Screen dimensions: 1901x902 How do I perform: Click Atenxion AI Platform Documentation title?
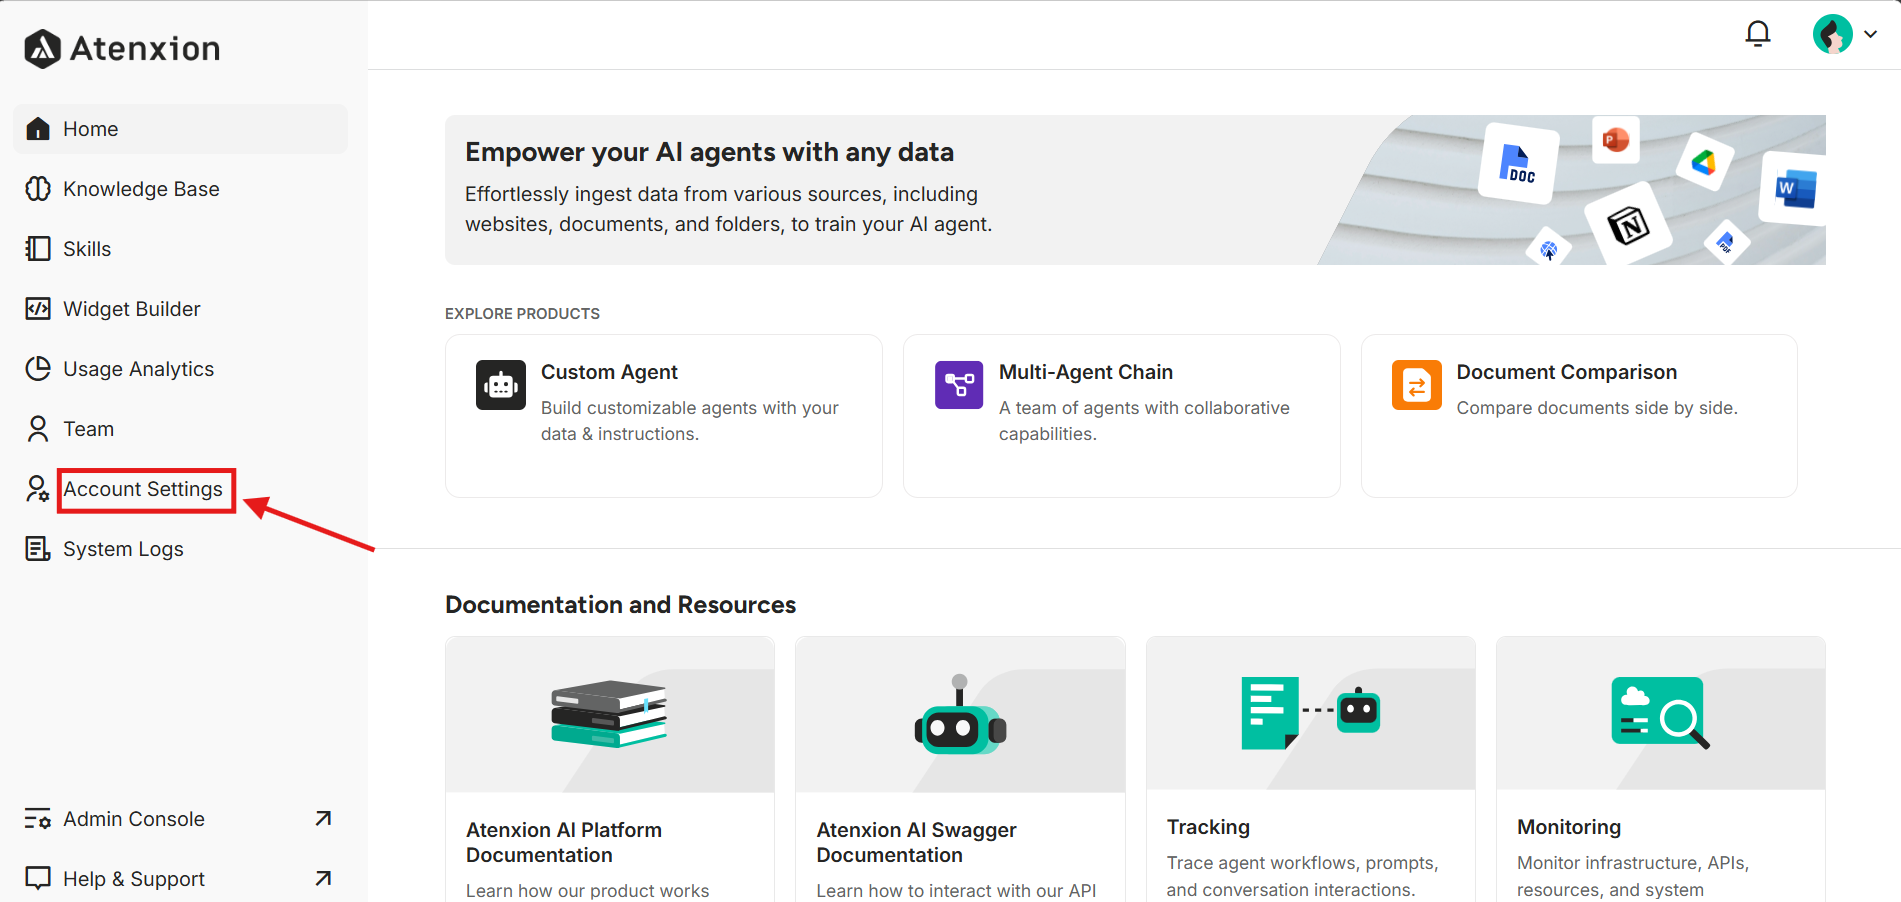[564, 842]
